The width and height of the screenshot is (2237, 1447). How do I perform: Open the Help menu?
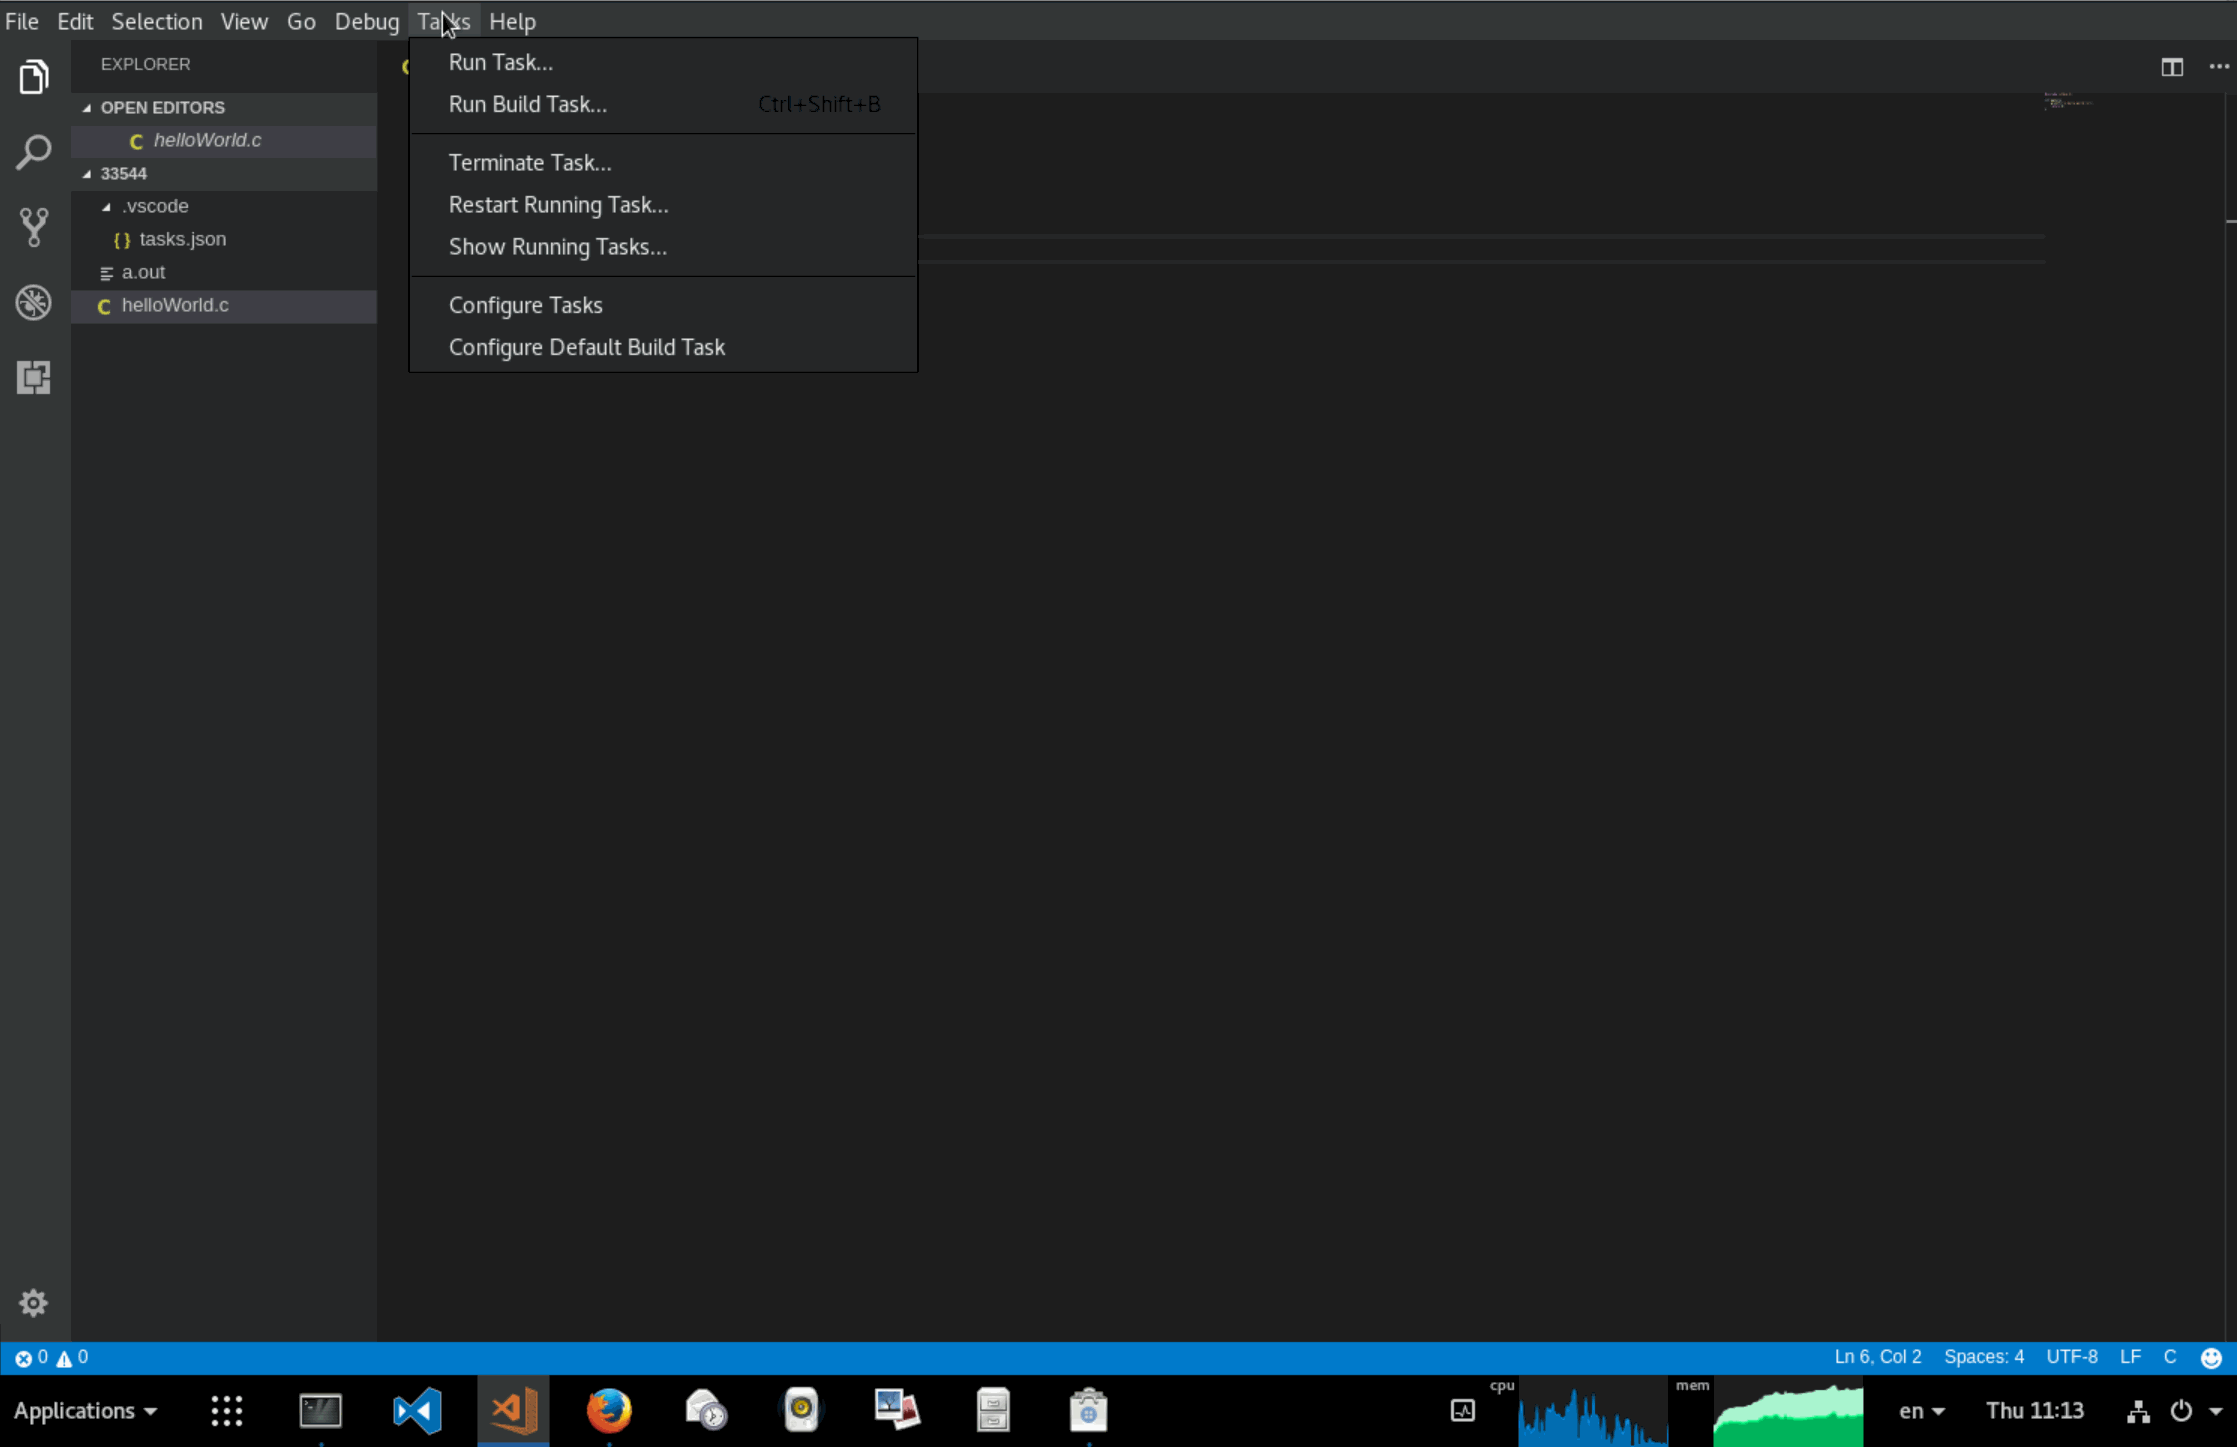click(513, 21)
